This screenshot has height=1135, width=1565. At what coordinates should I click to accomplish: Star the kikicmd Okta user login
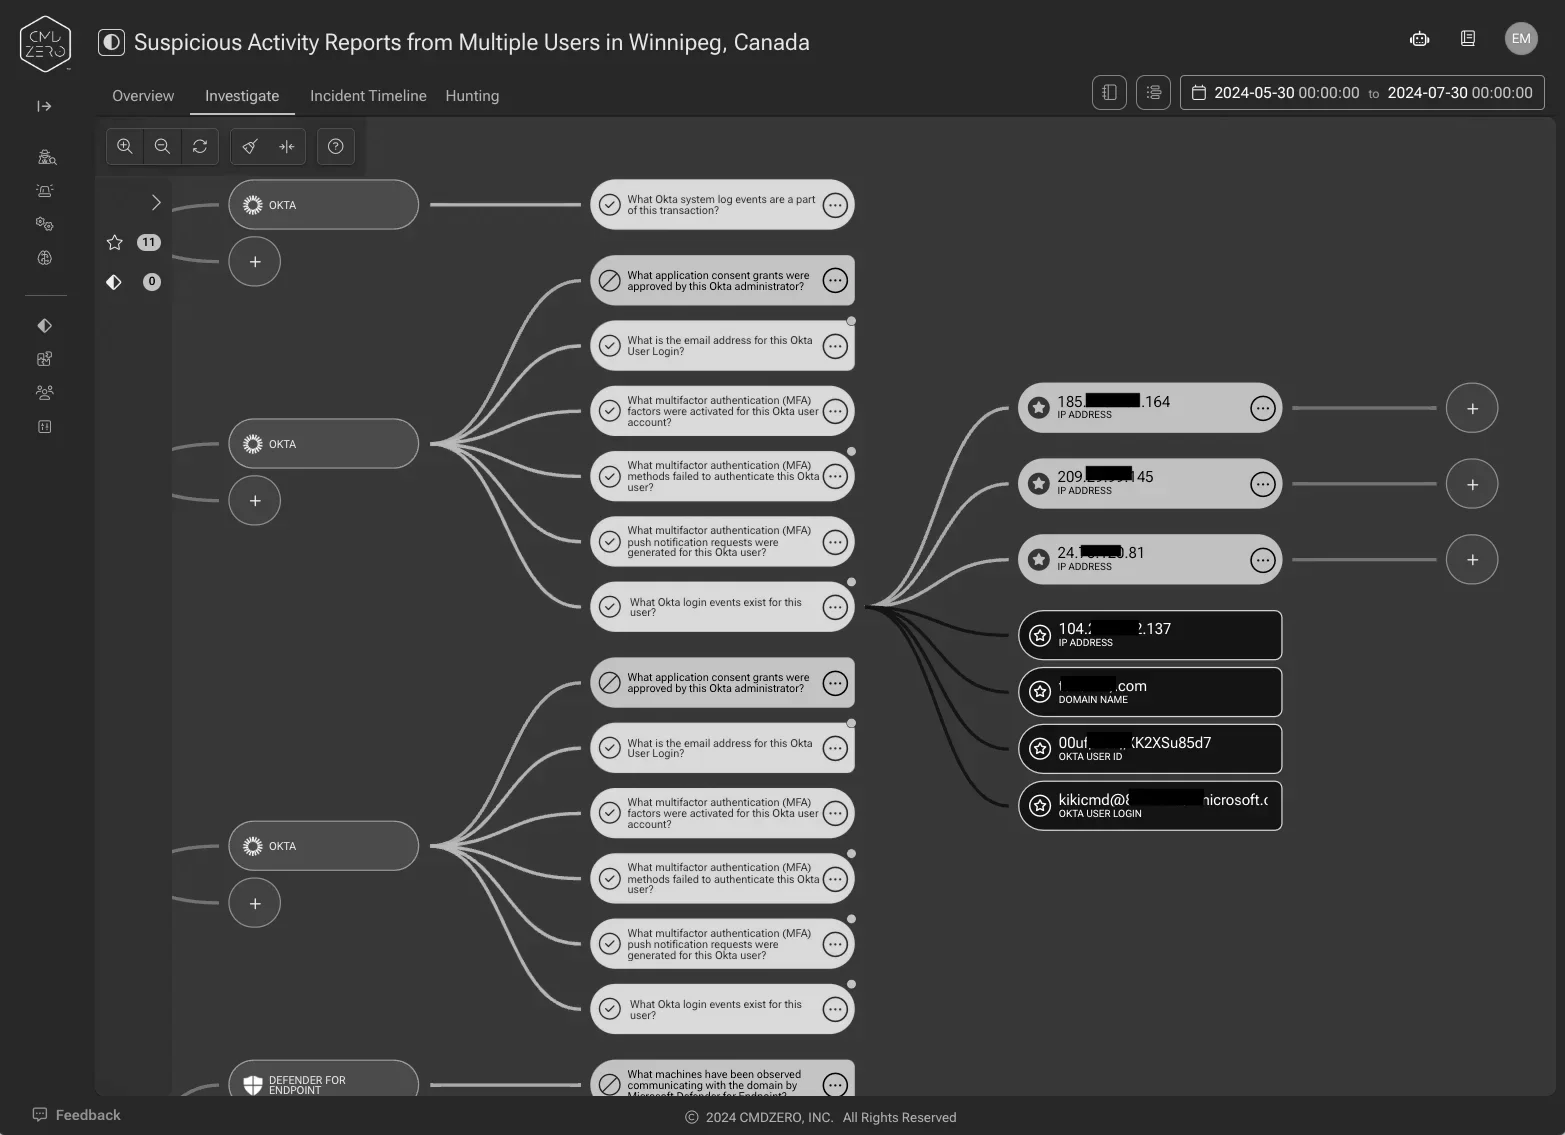tap(1040, 806)
